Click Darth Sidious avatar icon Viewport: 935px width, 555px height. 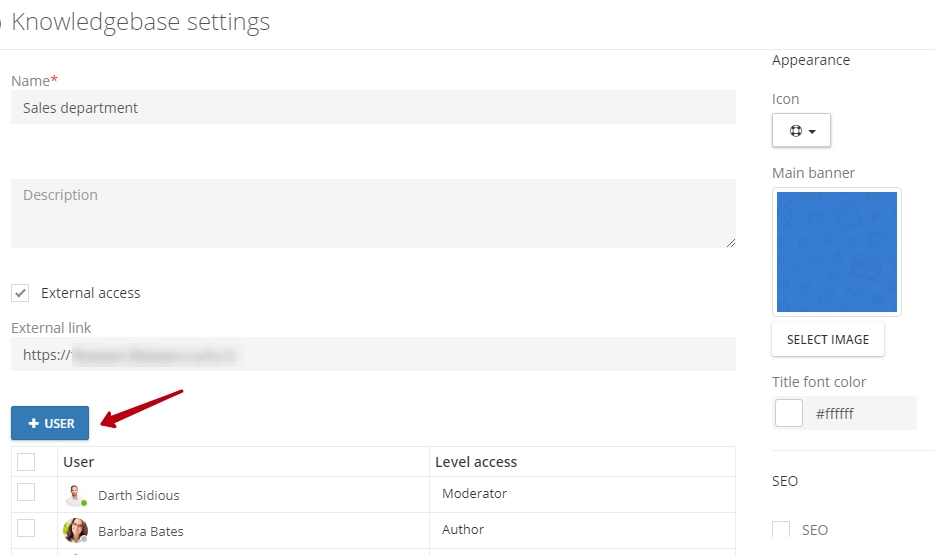75,495
